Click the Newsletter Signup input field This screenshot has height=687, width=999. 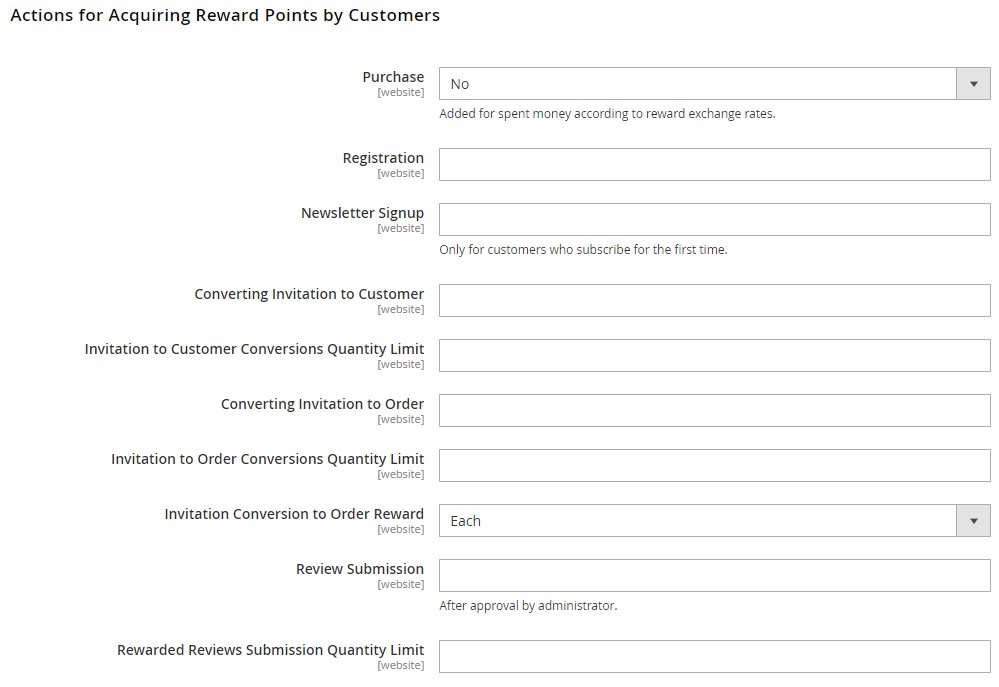coord(714,219)
